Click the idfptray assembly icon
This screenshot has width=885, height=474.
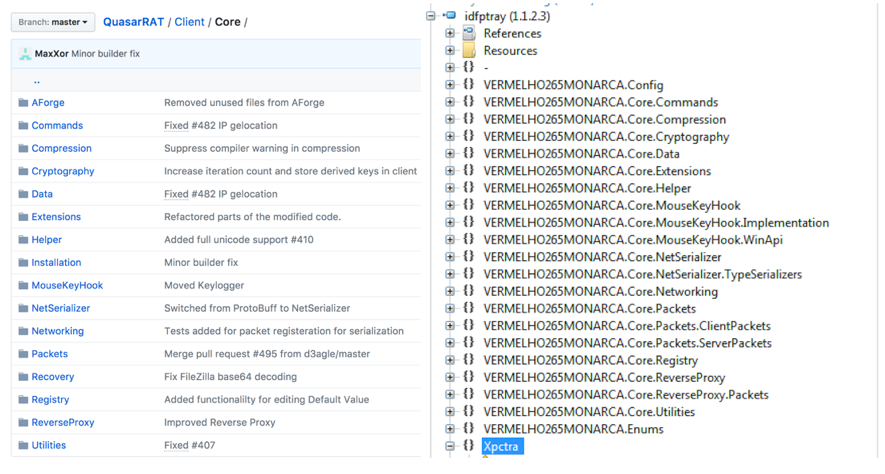pyautogui.click(x=451, y=16)
